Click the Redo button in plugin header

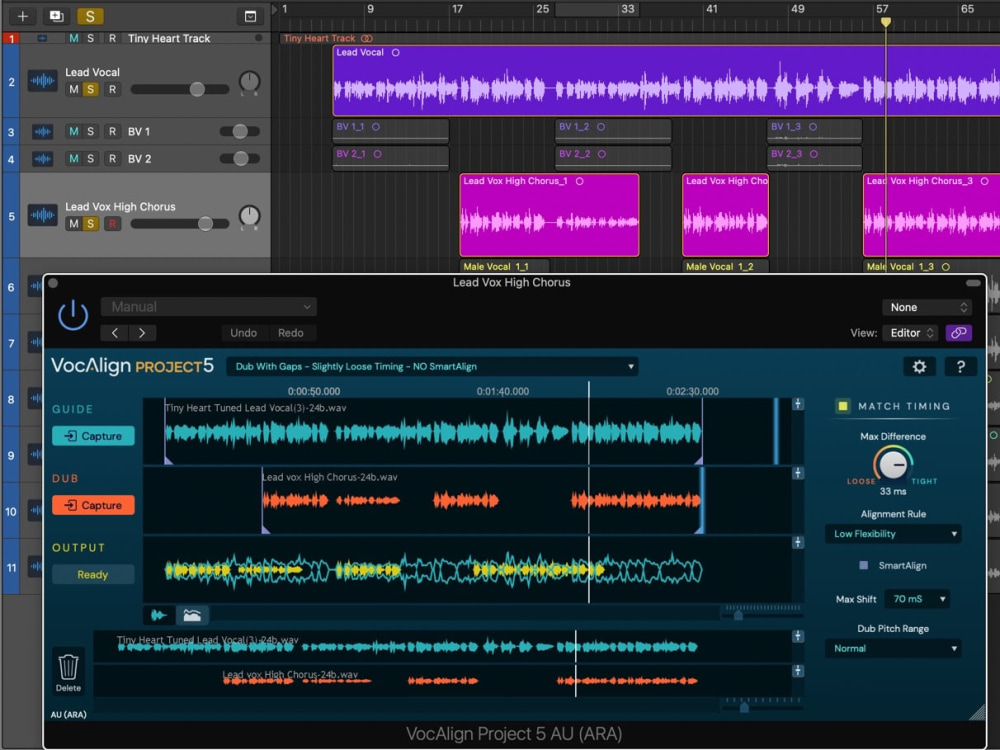tap(291, 333)
